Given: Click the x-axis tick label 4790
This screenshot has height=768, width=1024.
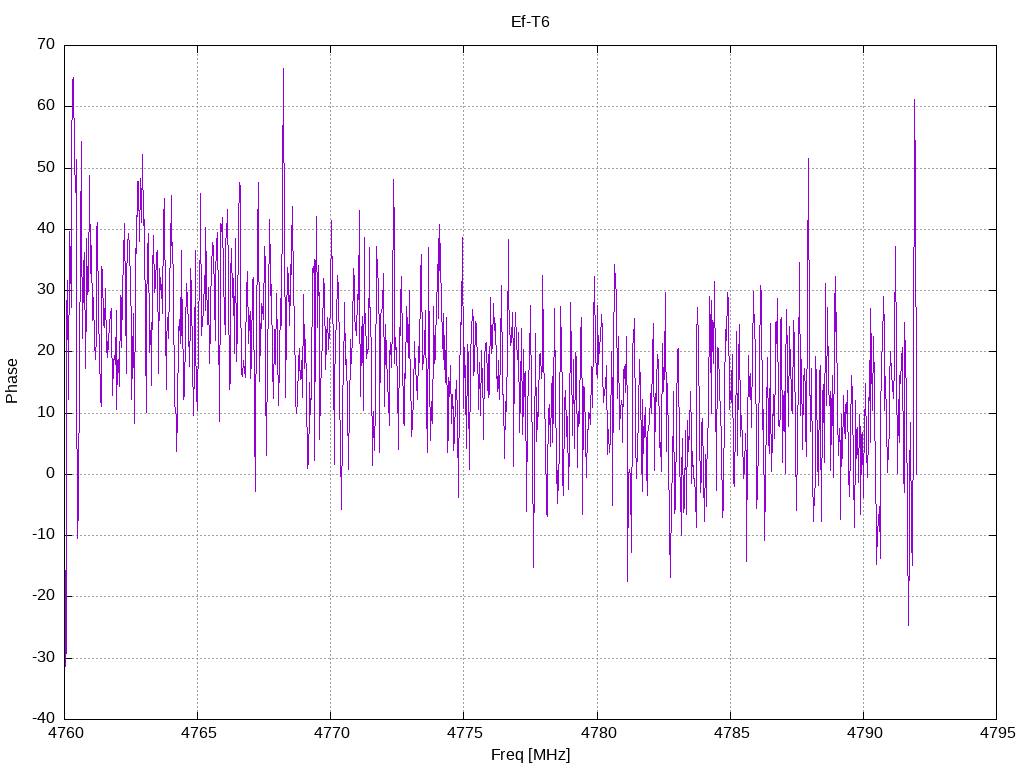Looking at the screenshot, I should (x=865, y=733).
